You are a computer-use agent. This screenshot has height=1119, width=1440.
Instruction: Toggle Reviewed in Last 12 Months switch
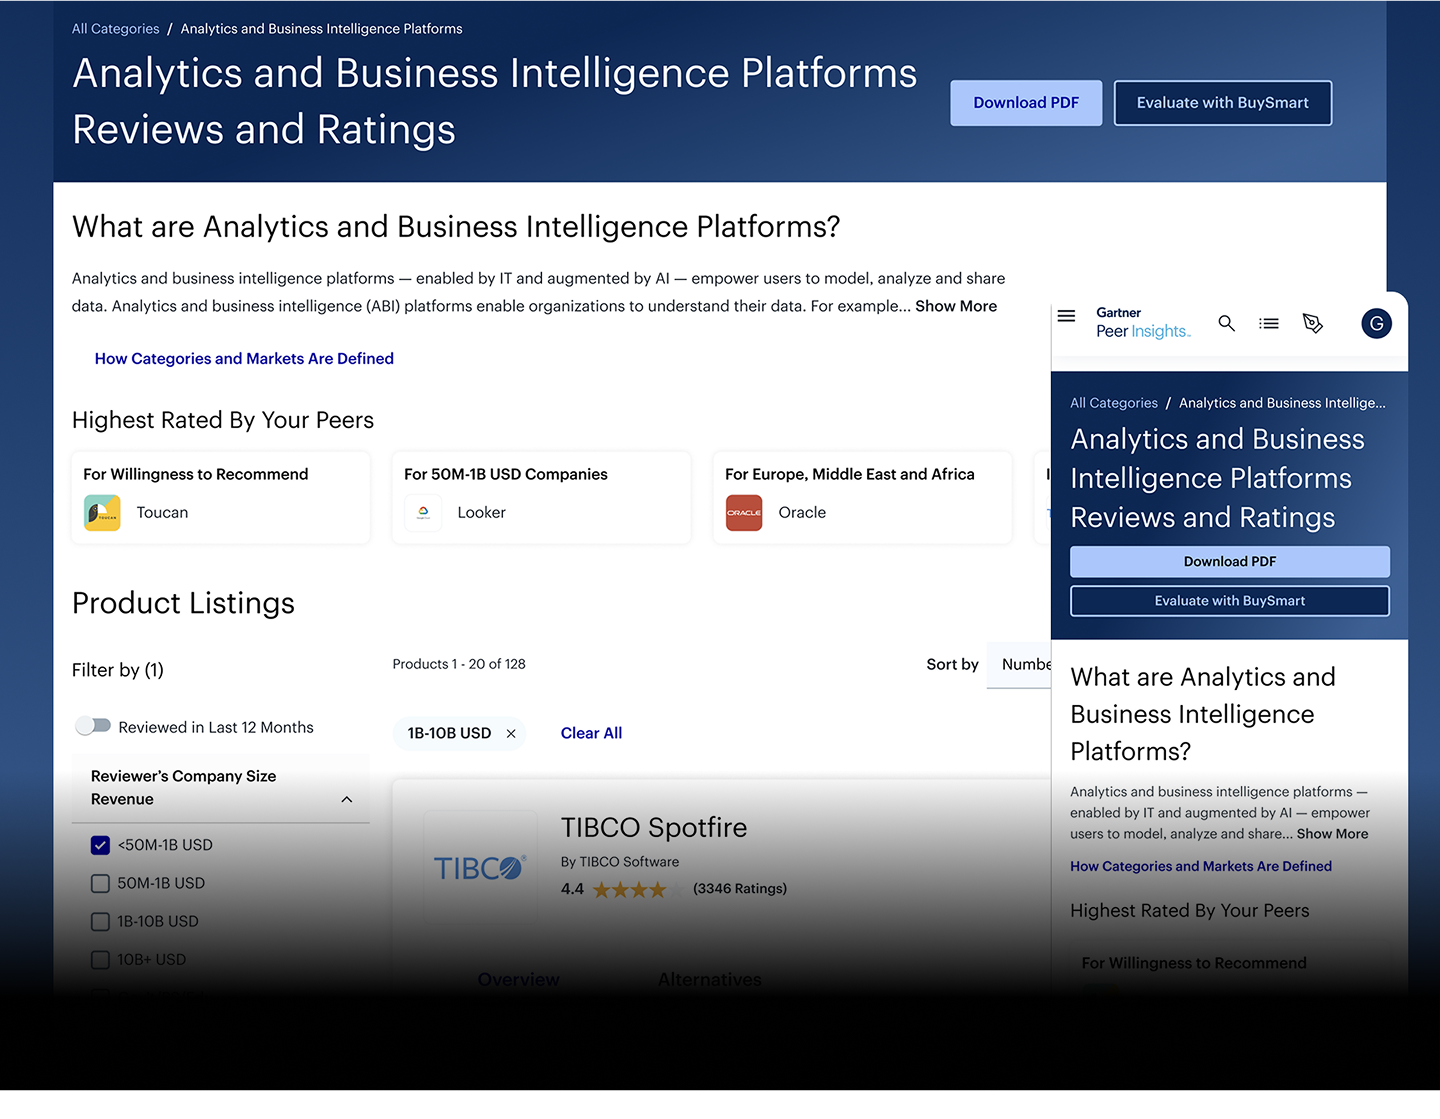point(94,726)
